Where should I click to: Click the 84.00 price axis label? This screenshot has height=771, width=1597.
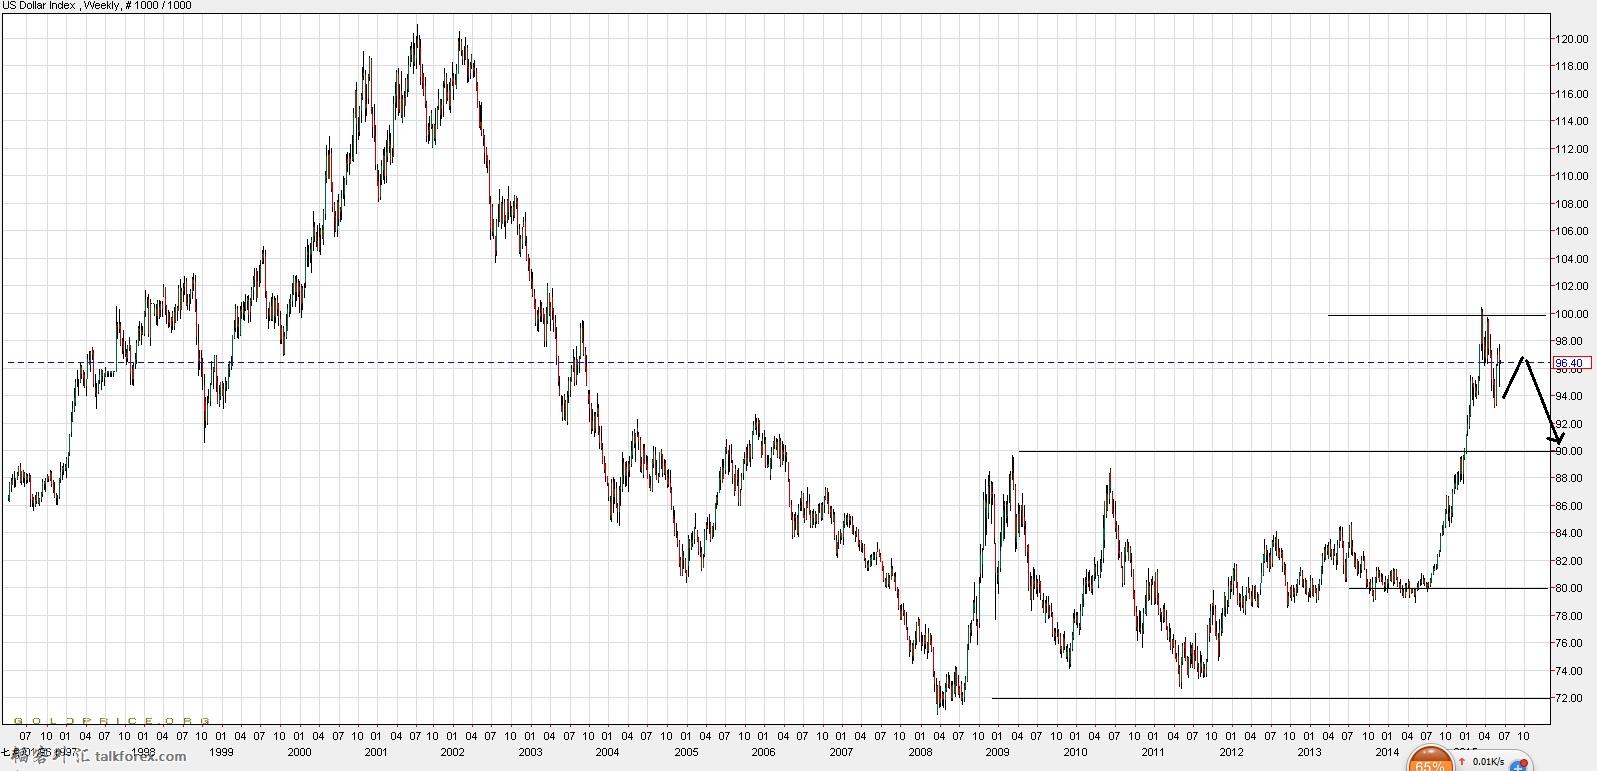1570,533
